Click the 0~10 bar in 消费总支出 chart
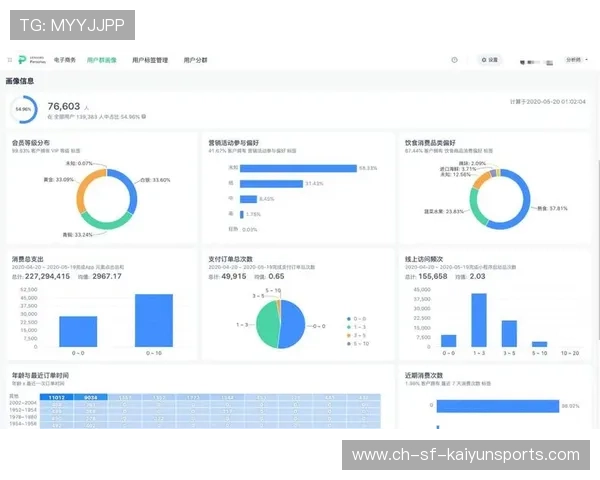600x480 pixels. pyautogui.click(x=153, y=319)
